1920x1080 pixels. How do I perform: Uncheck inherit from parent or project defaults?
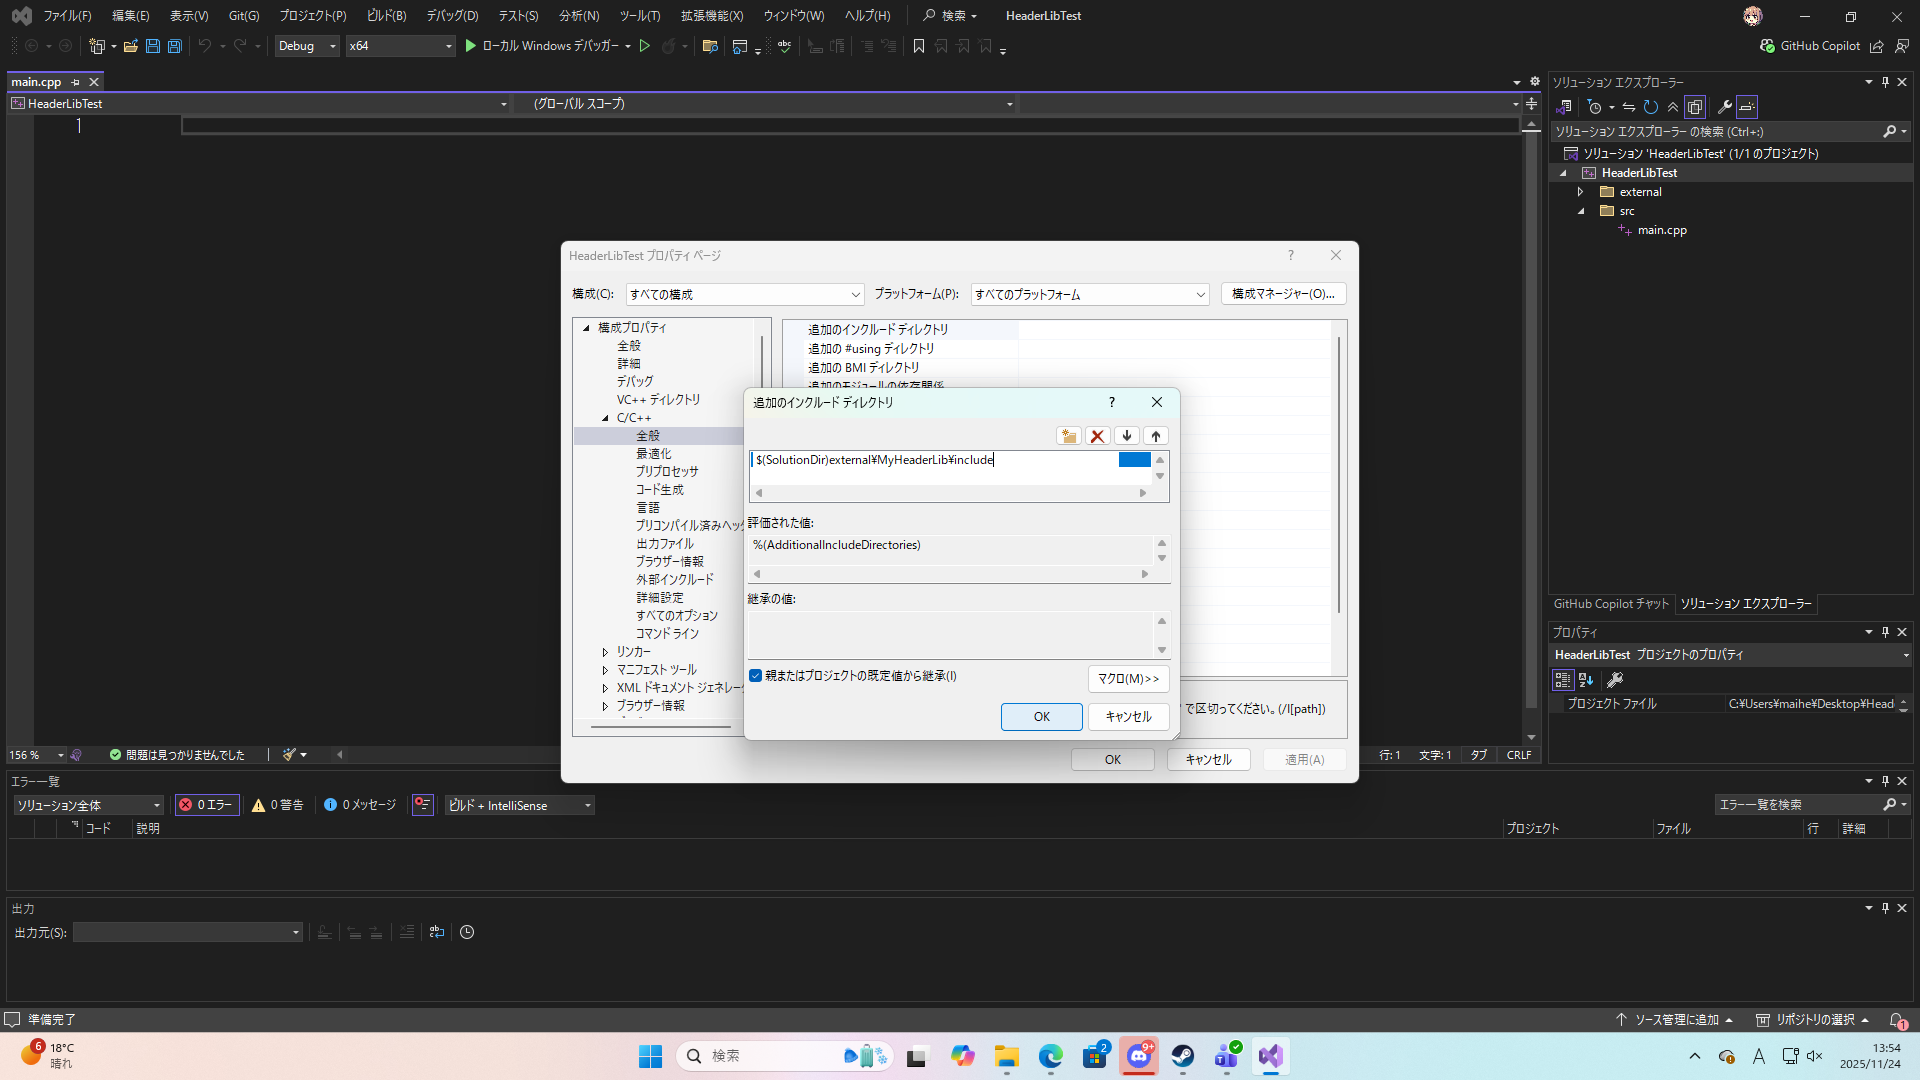[x=756, y=676]
